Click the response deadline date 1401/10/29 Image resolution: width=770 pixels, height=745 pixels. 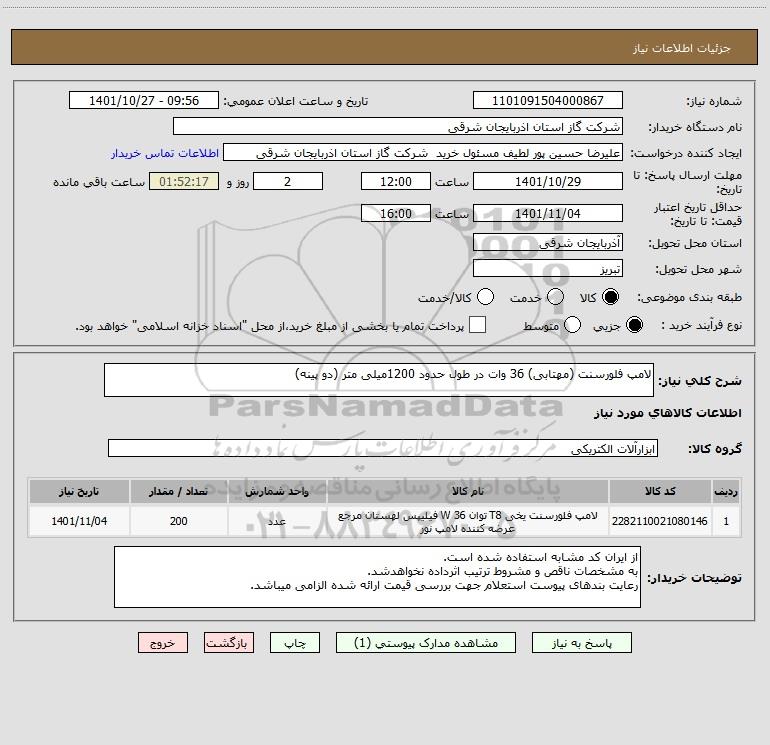[x=548, y=181]
